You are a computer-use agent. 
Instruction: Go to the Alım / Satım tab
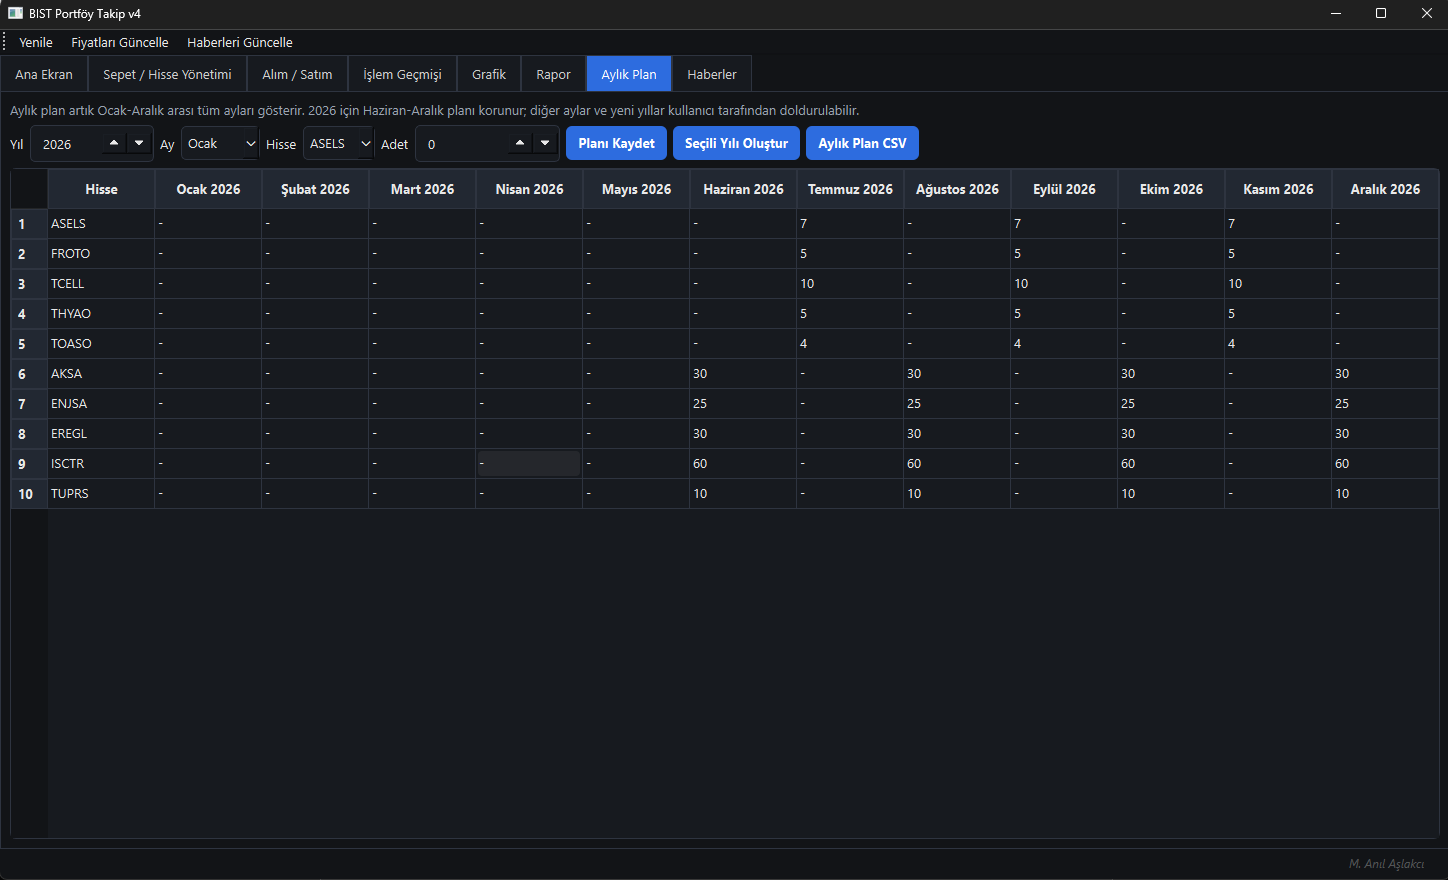[x=297, y=74]
